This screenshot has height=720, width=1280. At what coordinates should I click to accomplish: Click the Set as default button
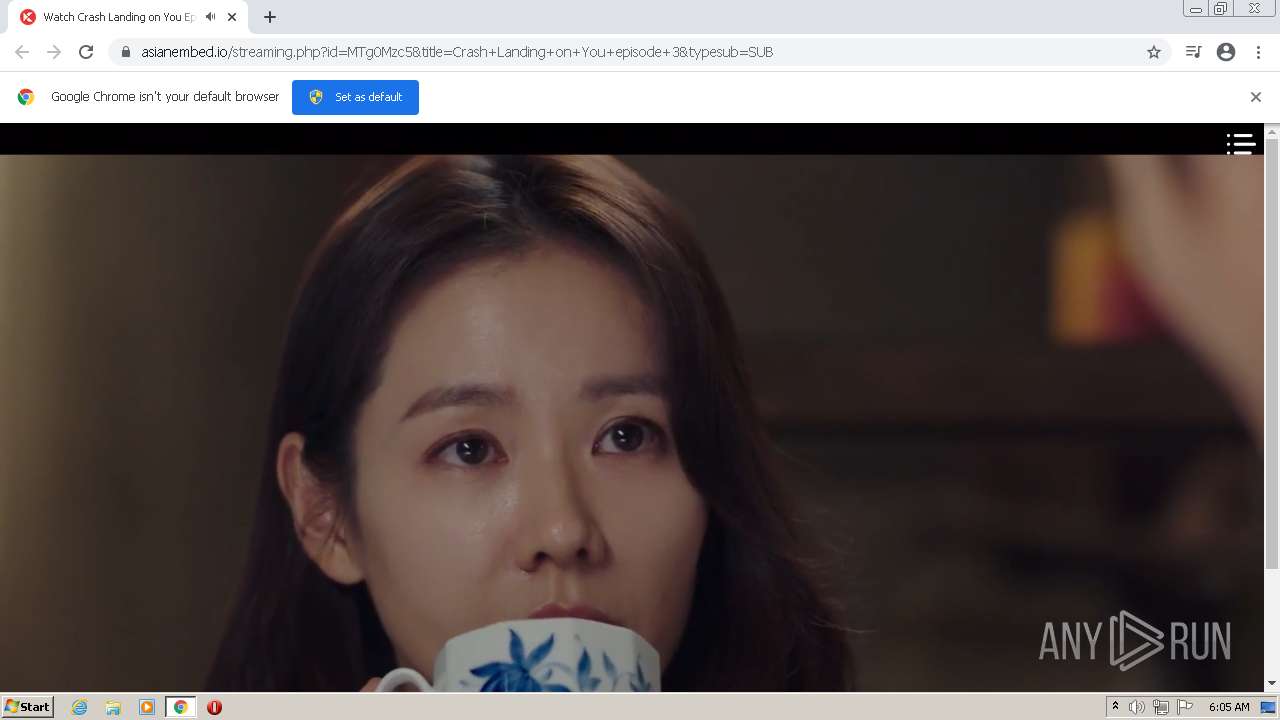coord(355,97)
